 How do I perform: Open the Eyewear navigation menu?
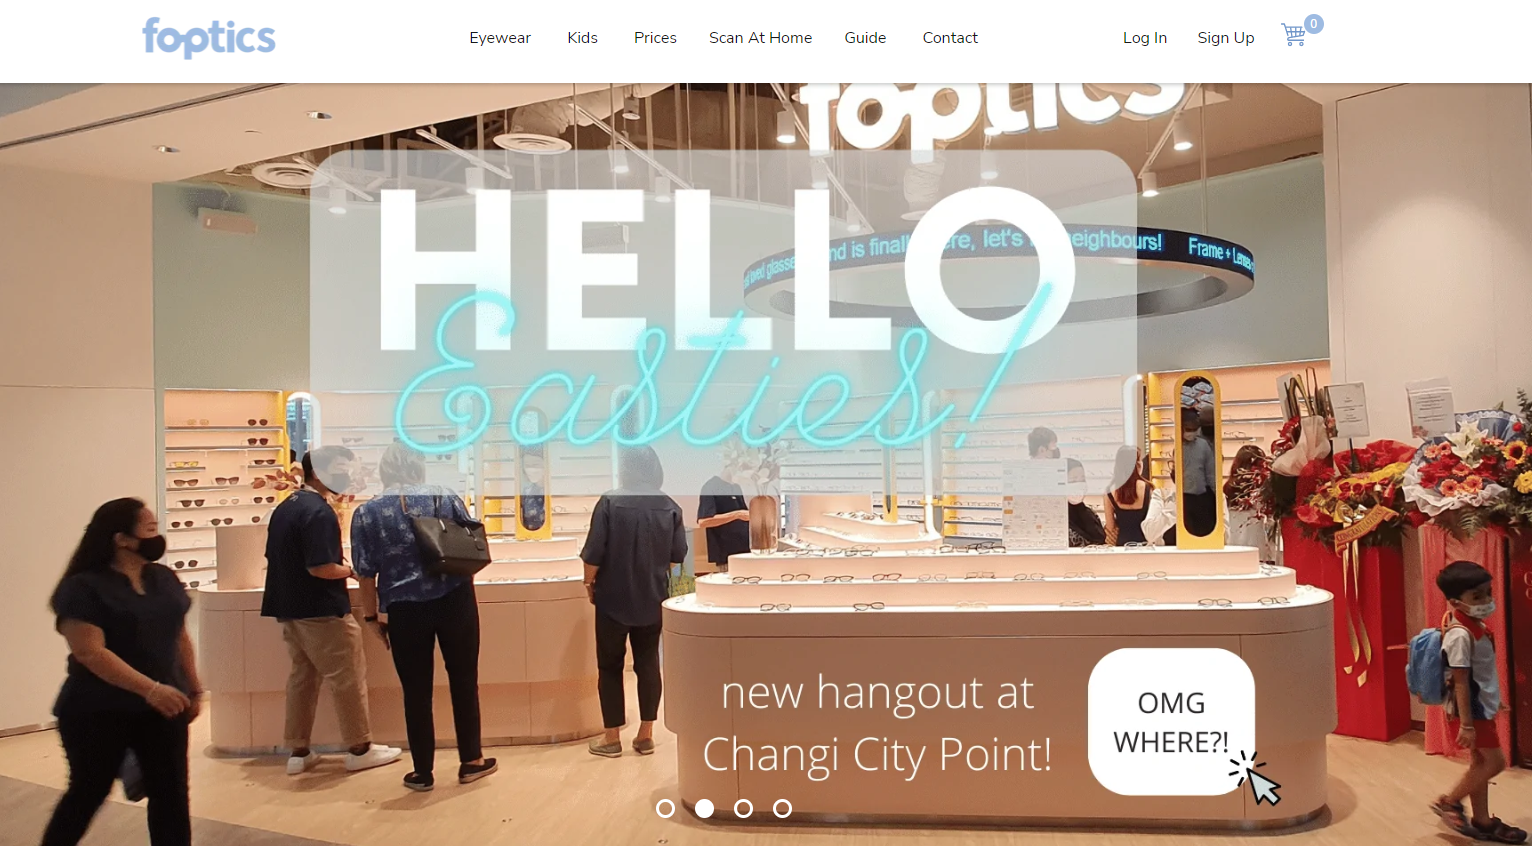[x=500, y=38]
